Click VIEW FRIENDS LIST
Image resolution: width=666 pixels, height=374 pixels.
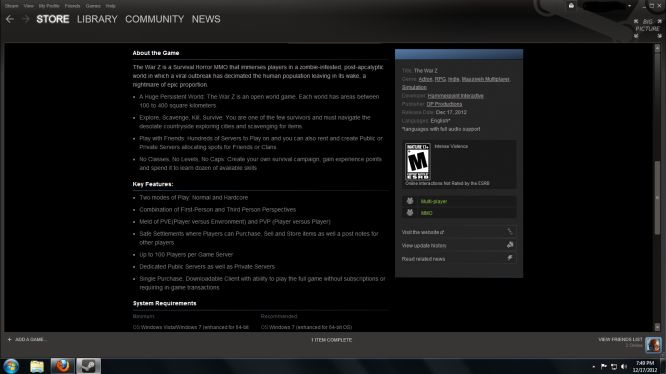620,339
